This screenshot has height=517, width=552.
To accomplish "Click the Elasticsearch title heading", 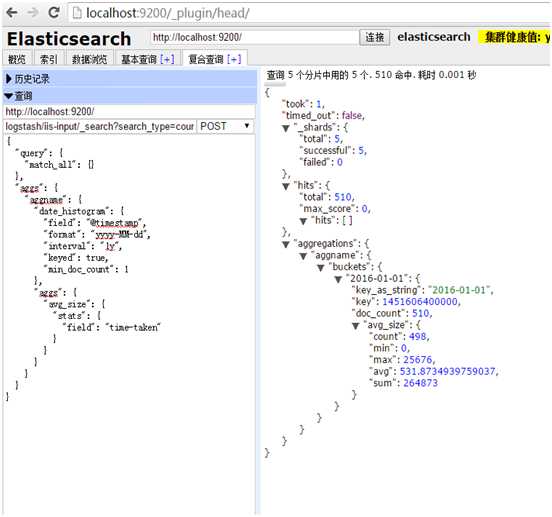I will (x=69, y=39).
